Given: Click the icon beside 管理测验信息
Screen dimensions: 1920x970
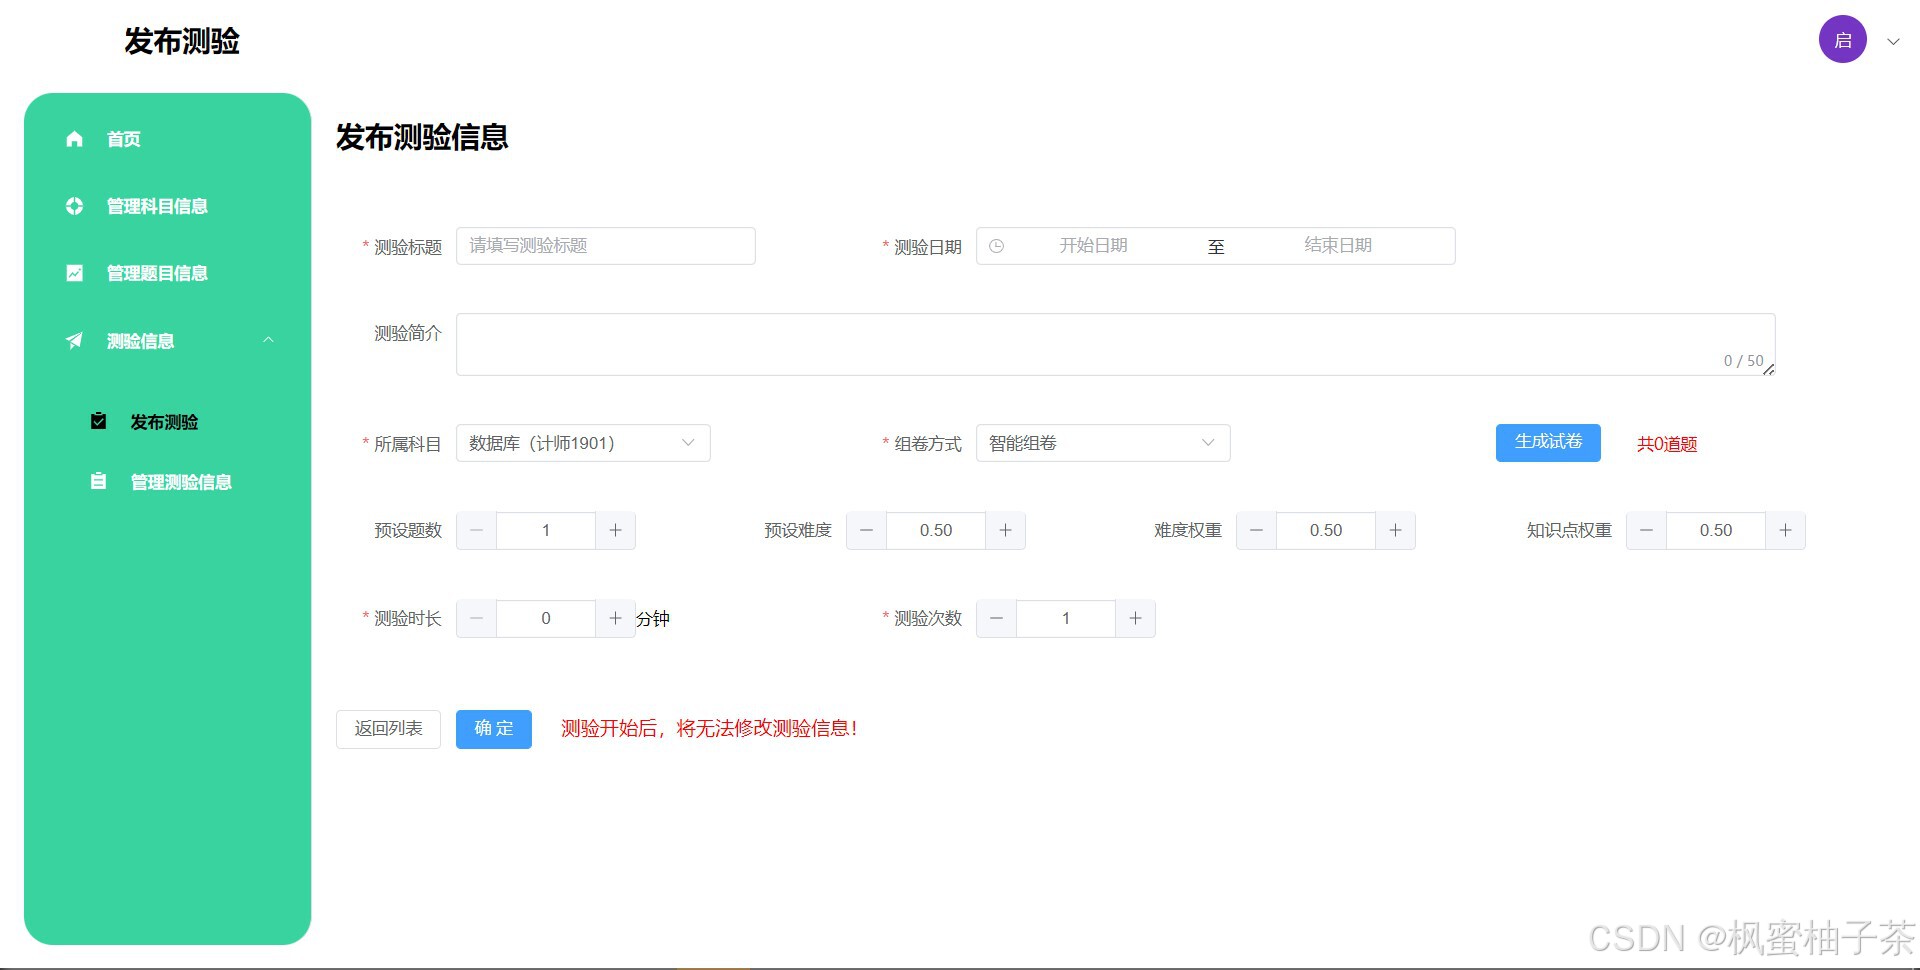Looking at the screenshot, I should [x=98, y=481].
